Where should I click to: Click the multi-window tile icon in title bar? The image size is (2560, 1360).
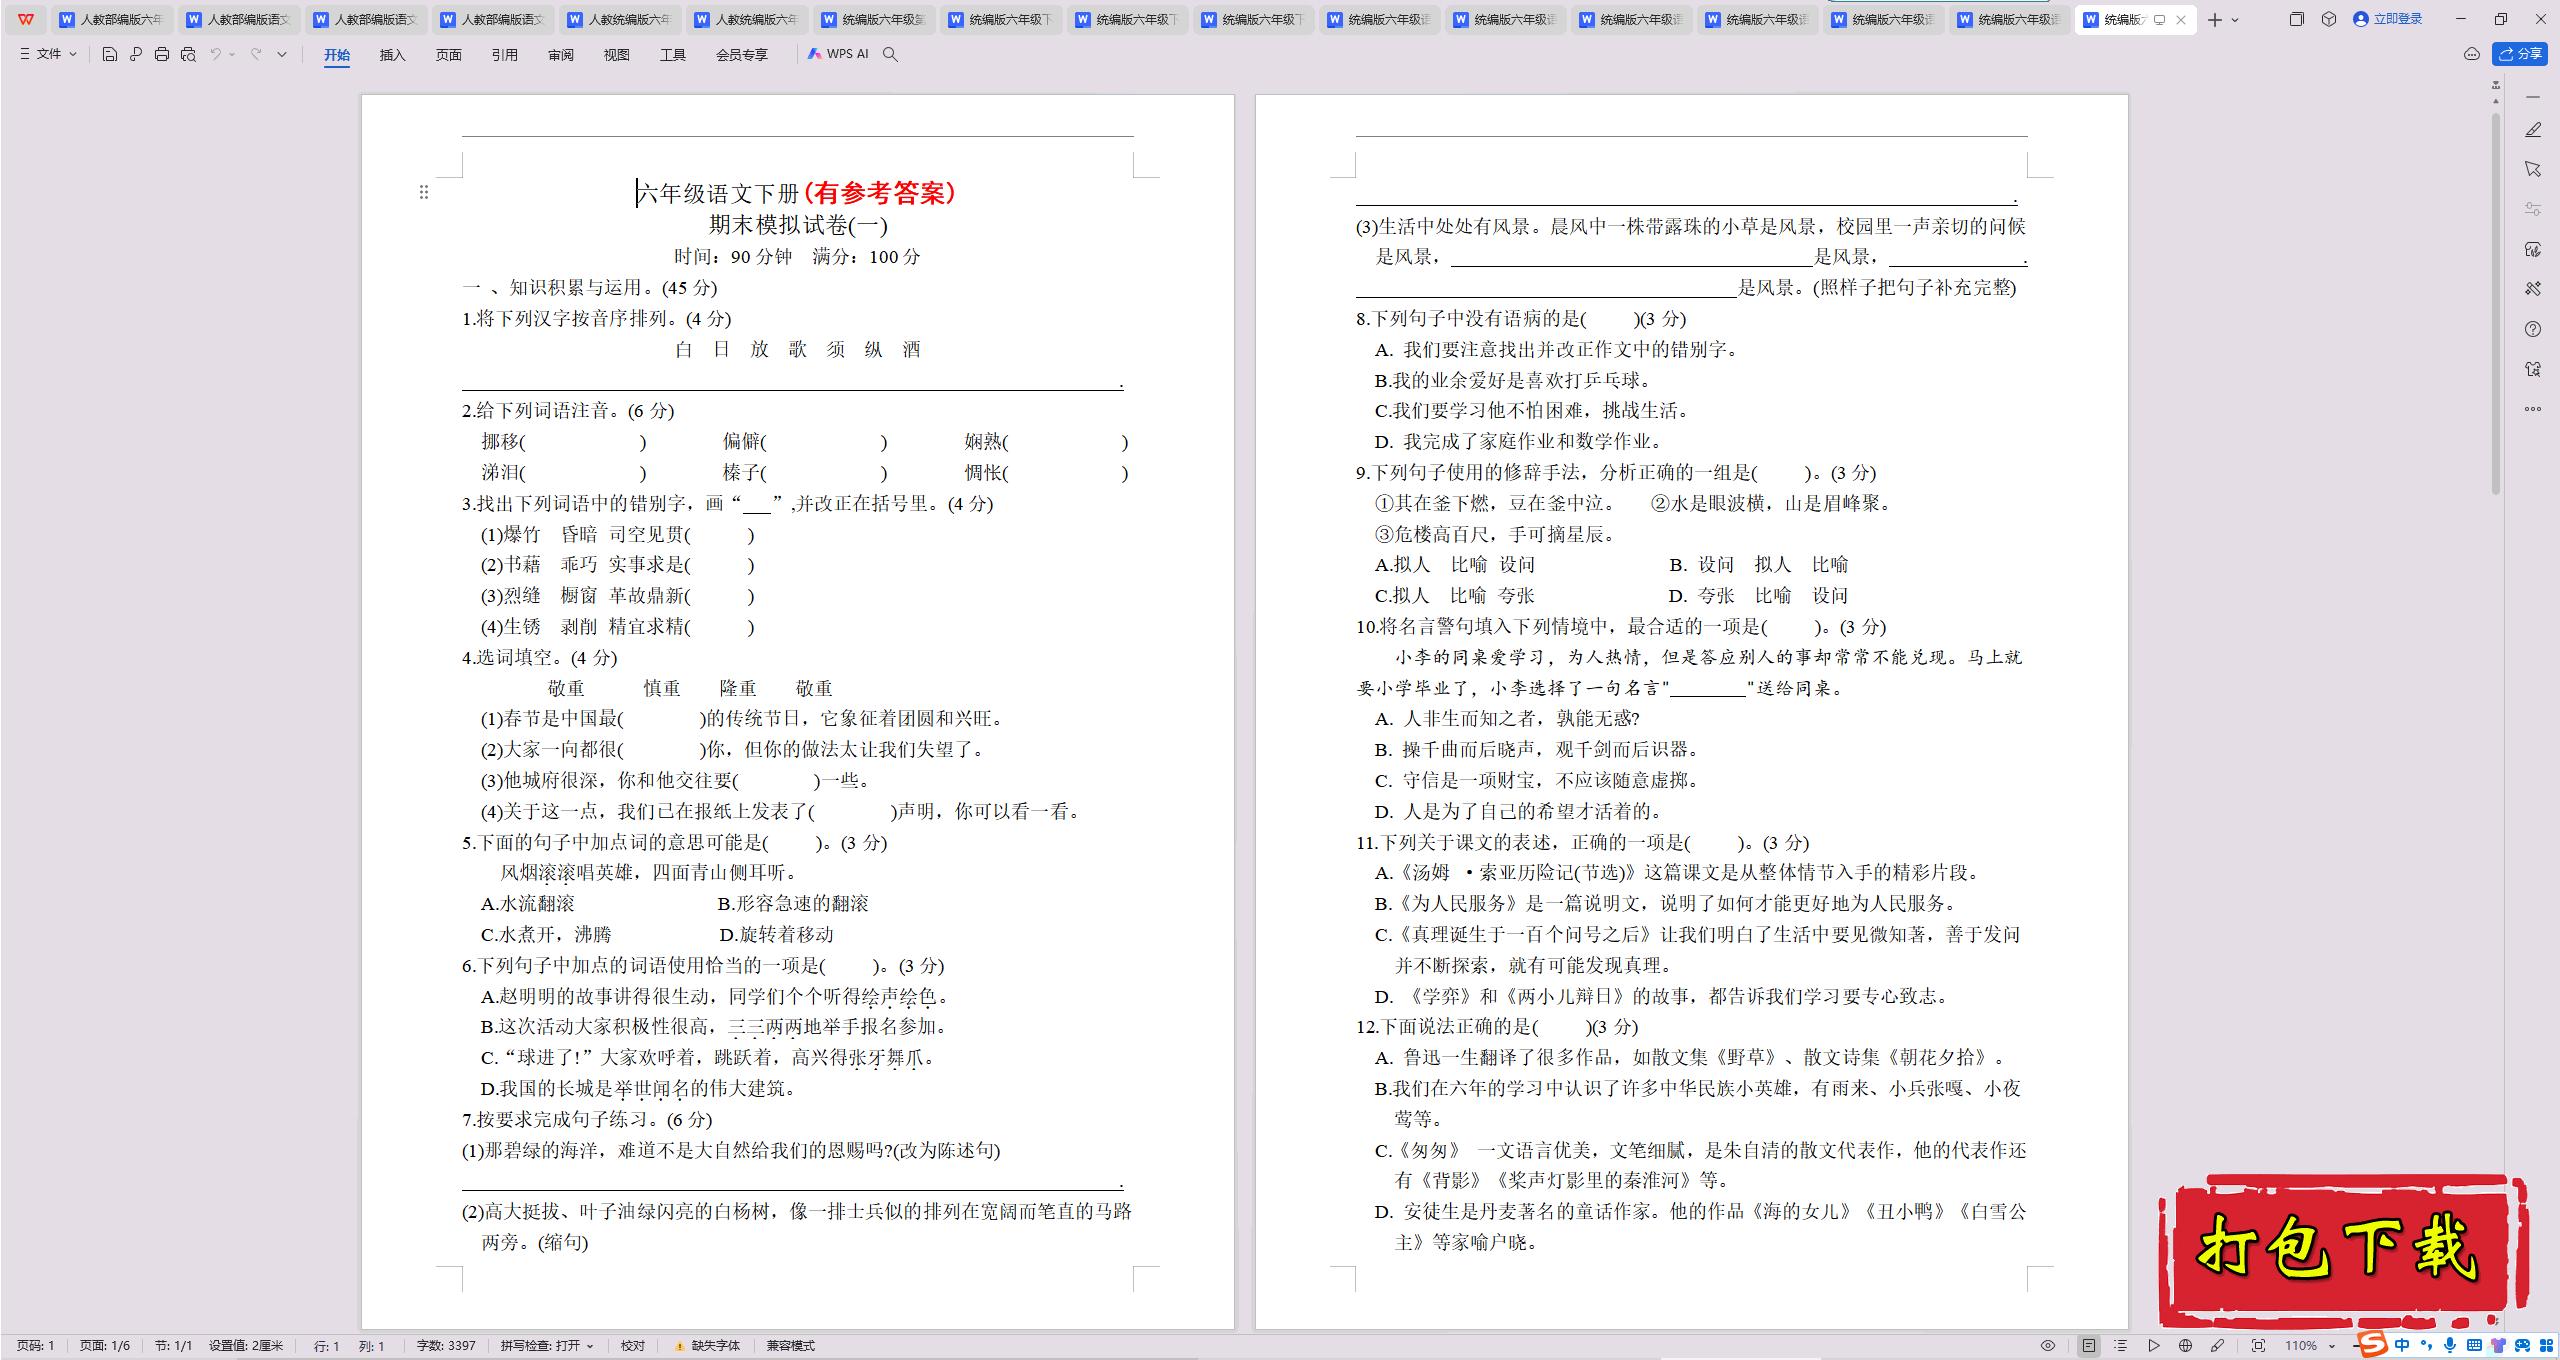(x=2296, y=19)
